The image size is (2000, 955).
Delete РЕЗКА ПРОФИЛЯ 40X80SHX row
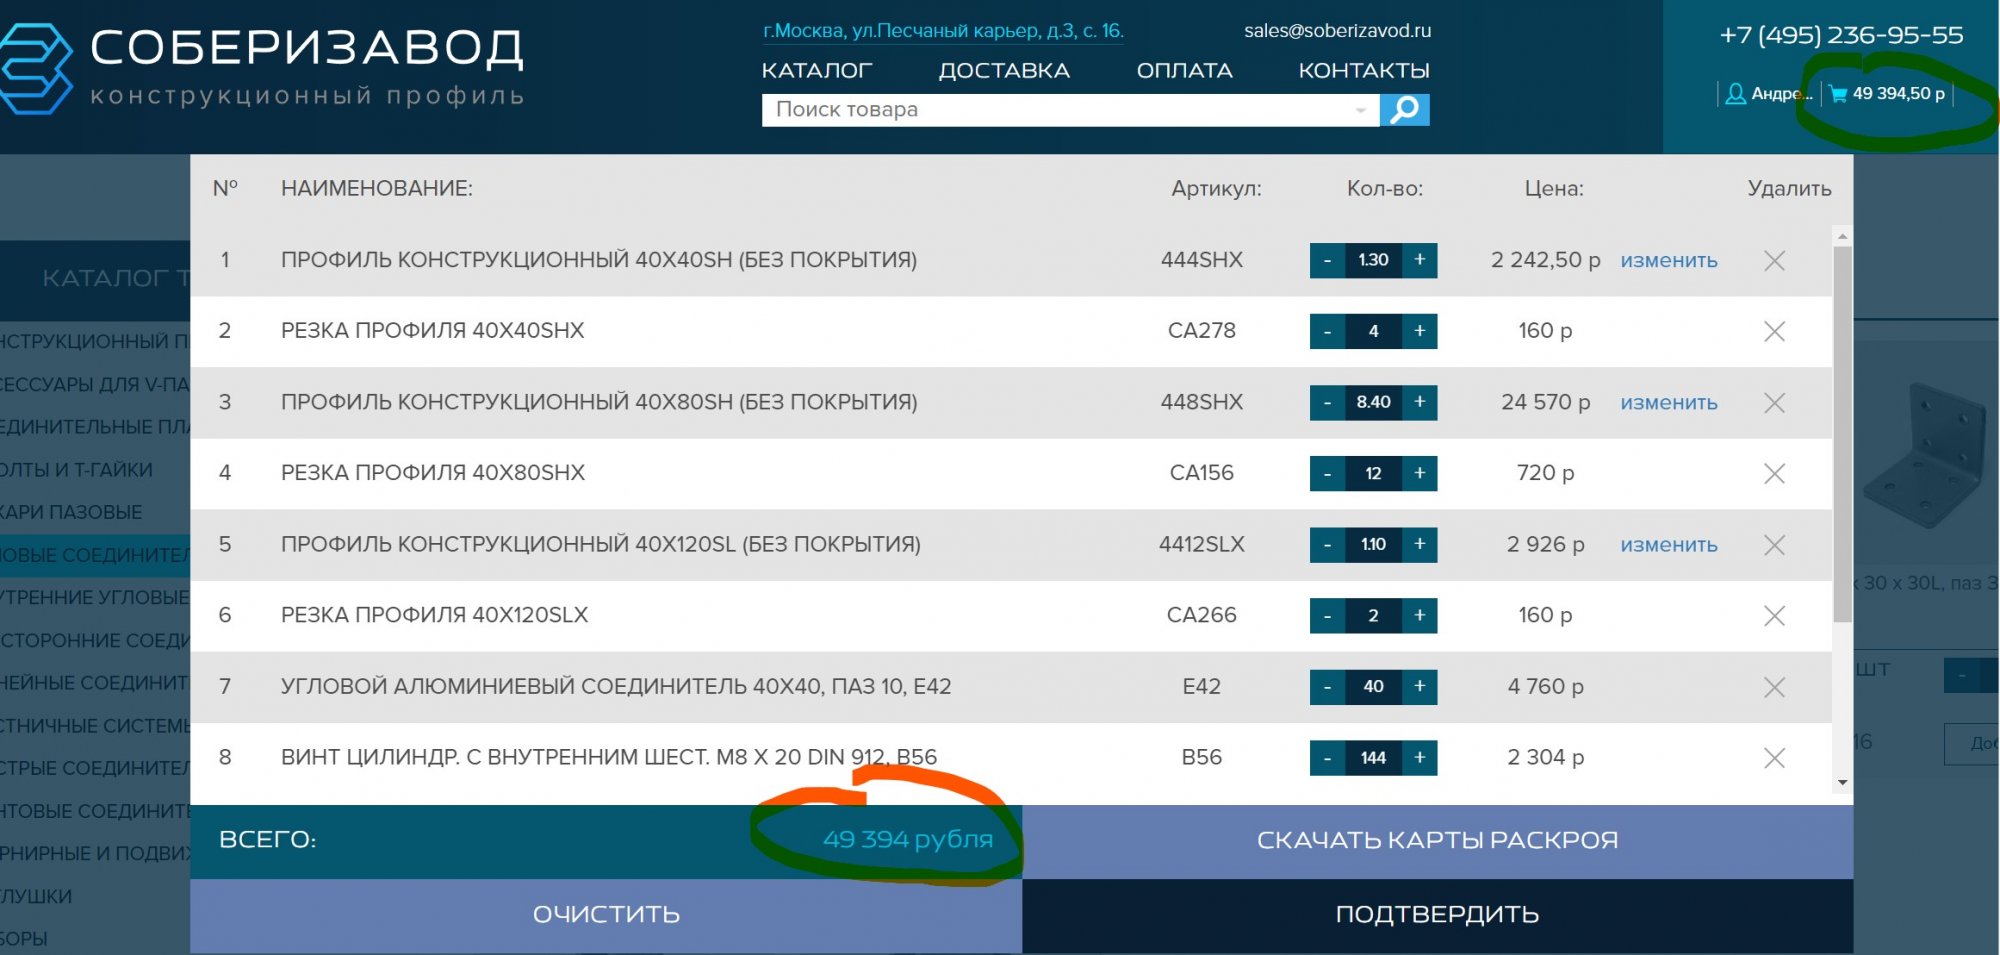click(x=1774, y=474)
